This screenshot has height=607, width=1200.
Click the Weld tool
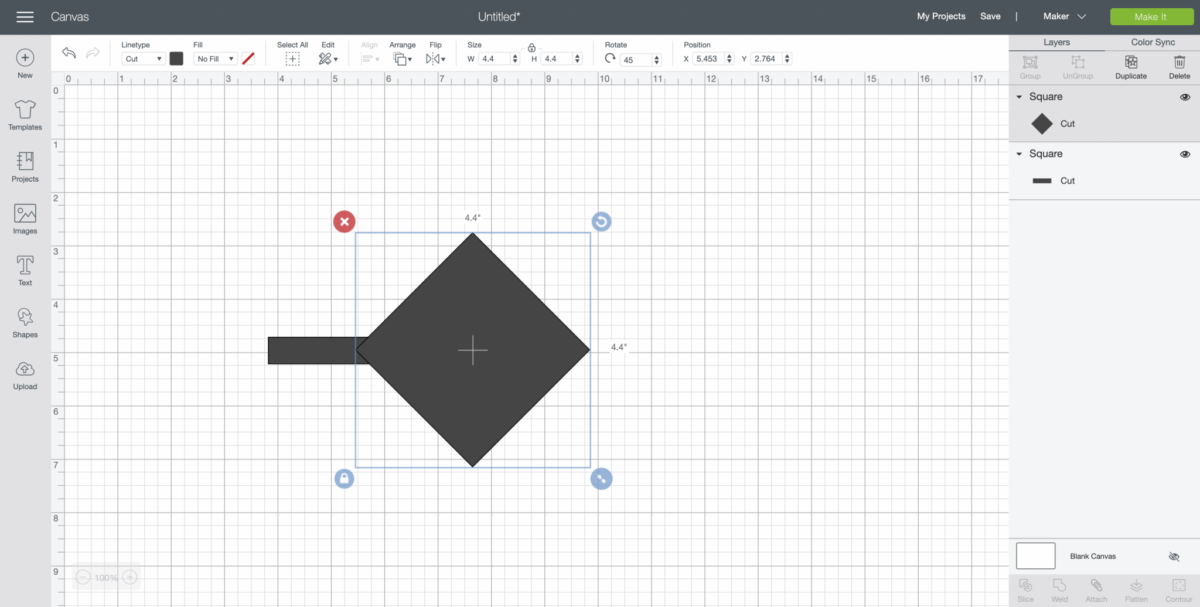pos(1060,590)
